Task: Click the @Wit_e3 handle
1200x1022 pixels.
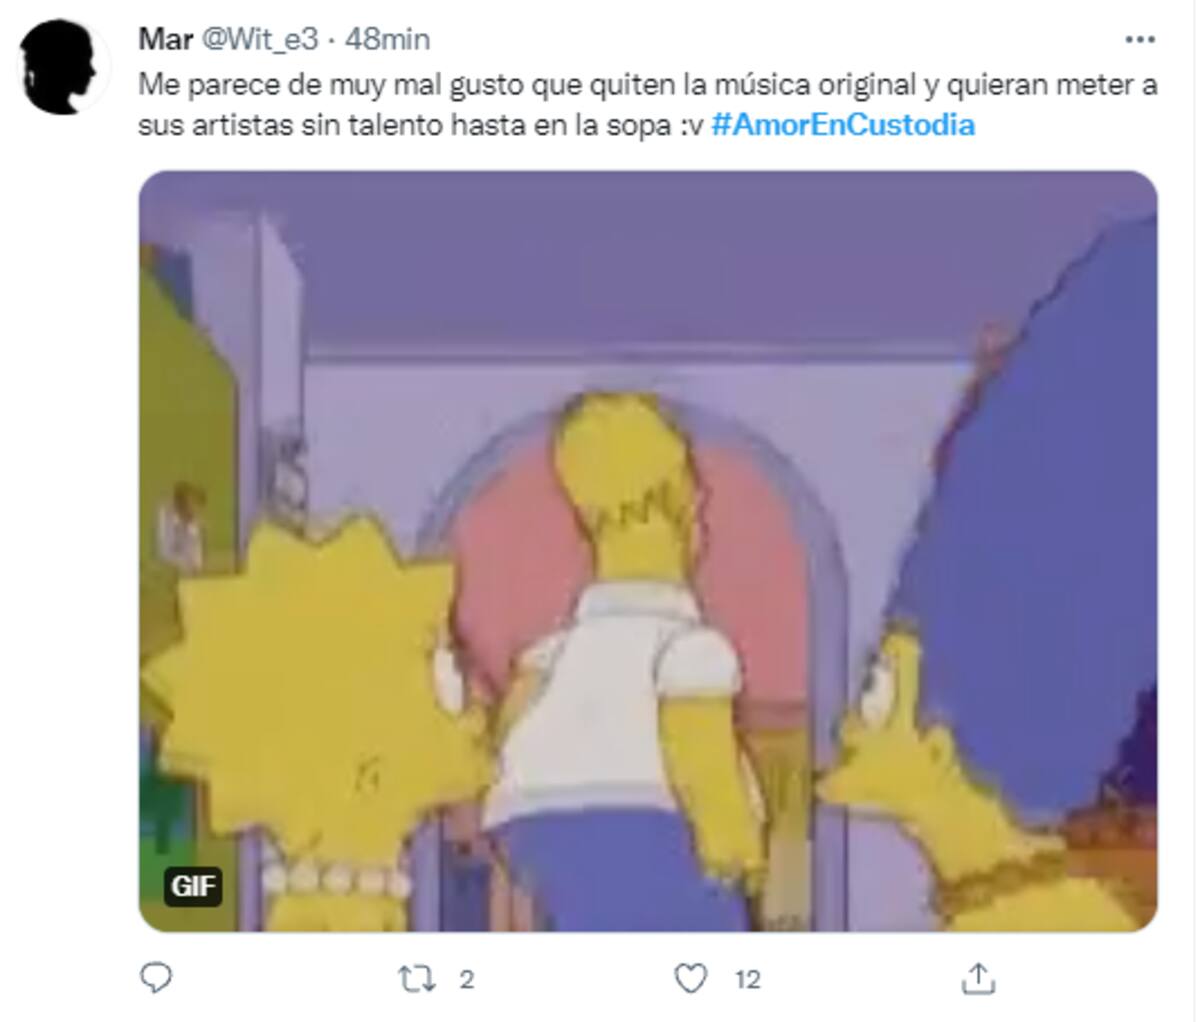Action: (261, 39)
